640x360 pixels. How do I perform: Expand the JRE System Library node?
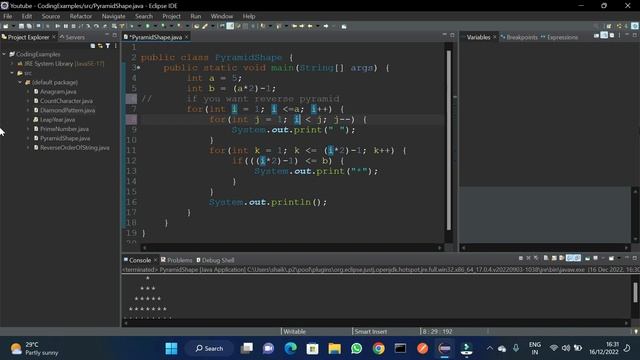pos(12,64)
